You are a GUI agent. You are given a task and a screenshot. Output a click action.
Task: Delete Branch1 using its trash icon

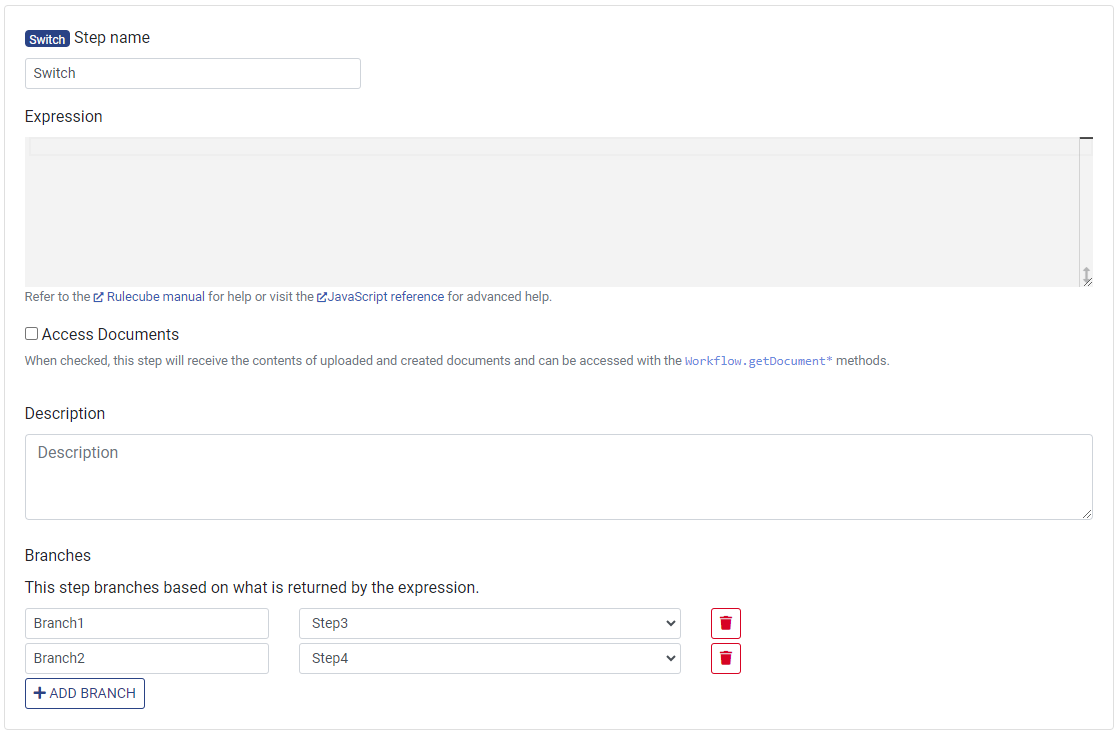725,623
